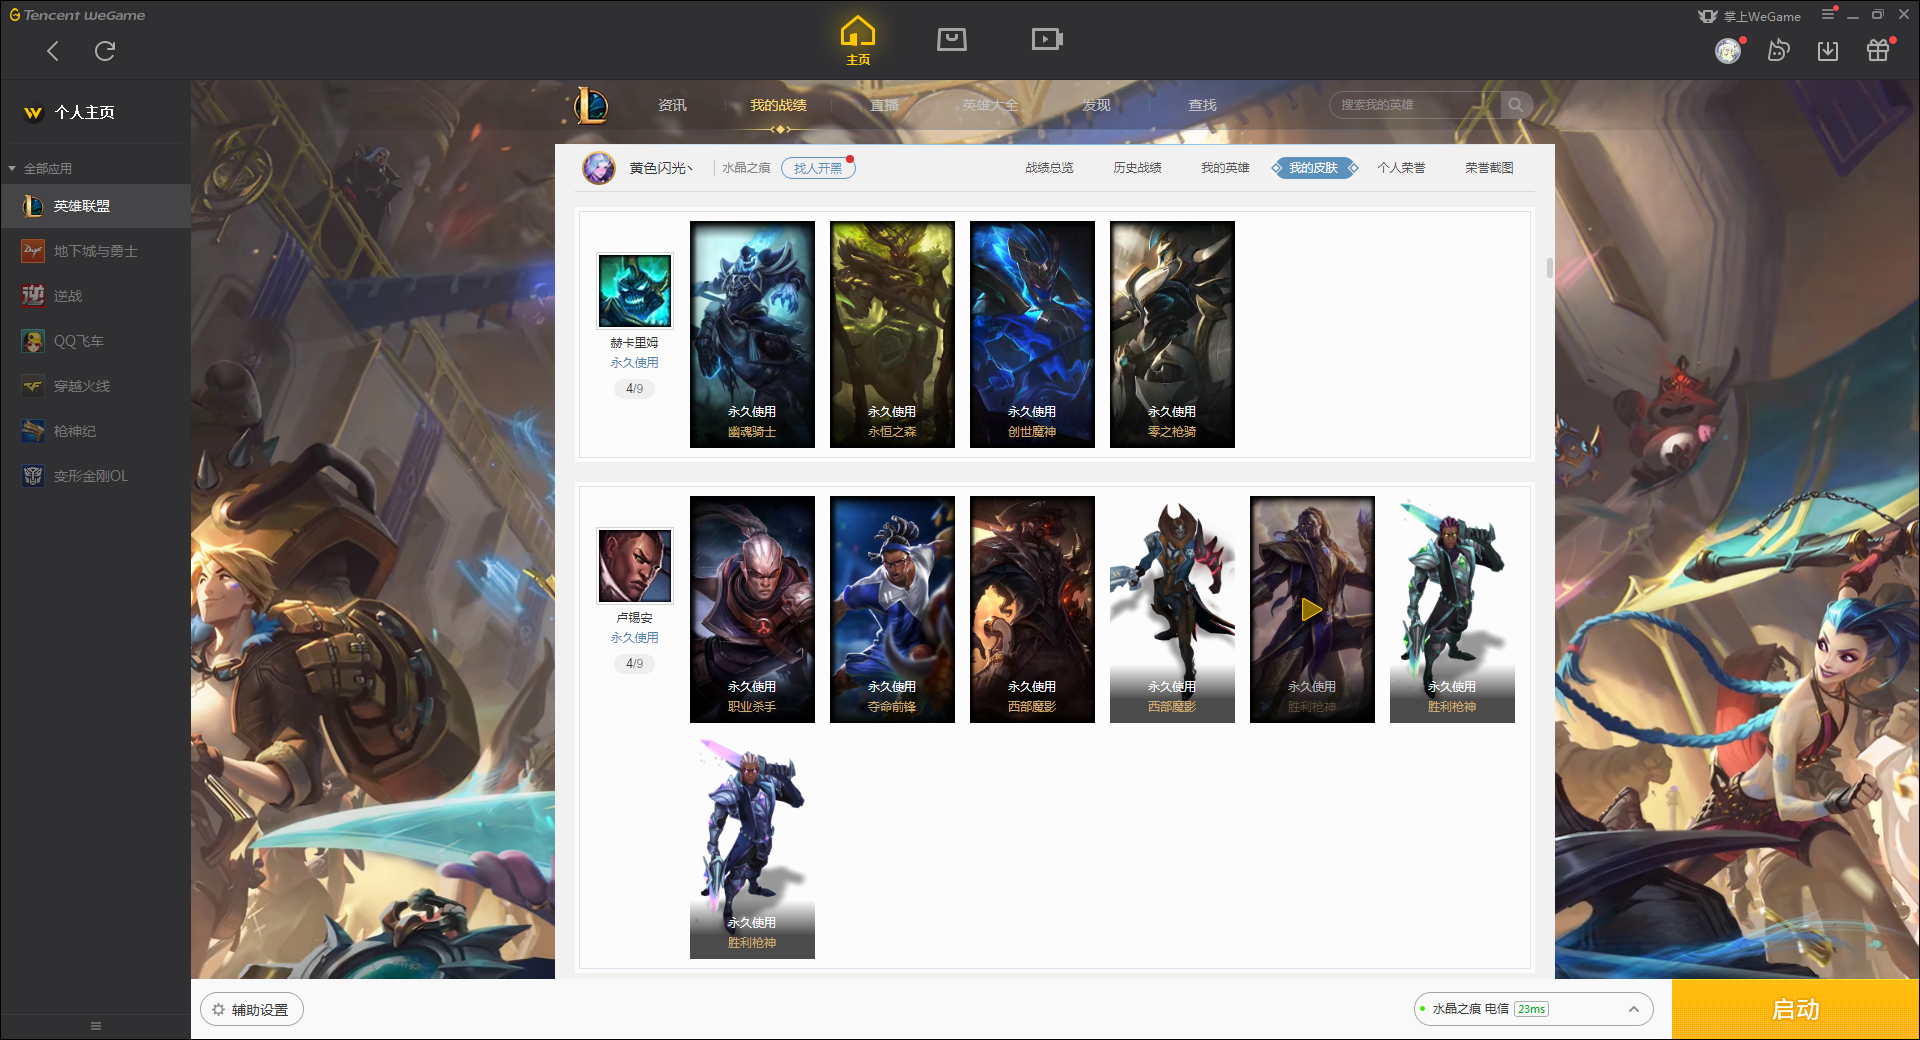The height and width of the screenshot is (1040, 1920).
Task: Click the 启动 launch button
Action: [x=1796, y=1009]
